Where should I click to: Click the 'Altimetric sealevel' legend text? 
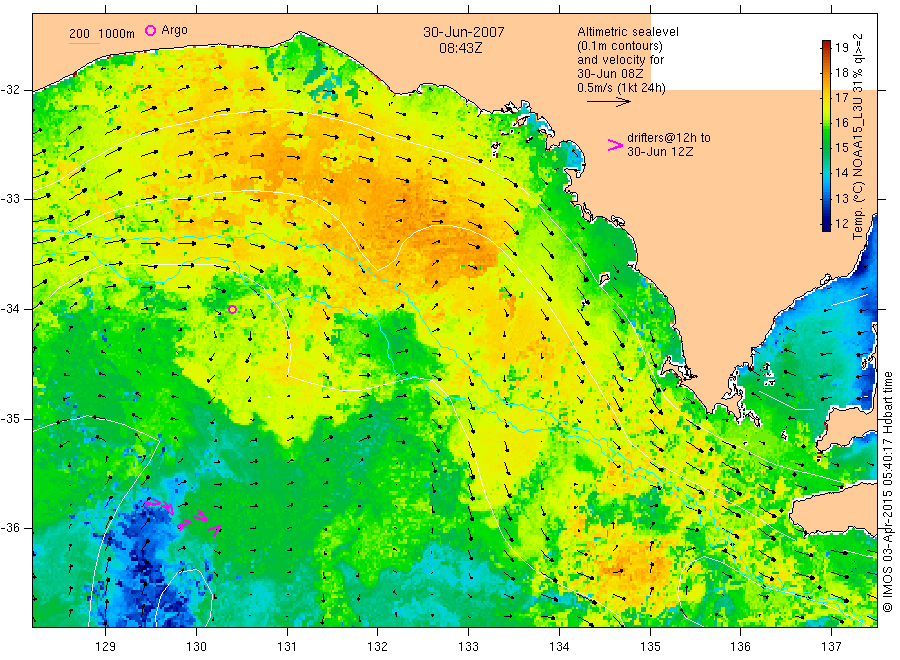(x=628, y=32)
